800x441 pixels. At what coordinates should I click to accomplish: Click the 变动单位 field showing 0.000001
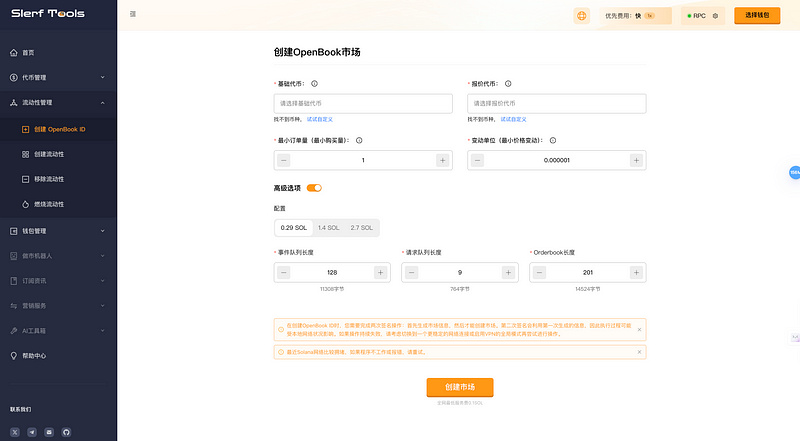tap(557, 160)
